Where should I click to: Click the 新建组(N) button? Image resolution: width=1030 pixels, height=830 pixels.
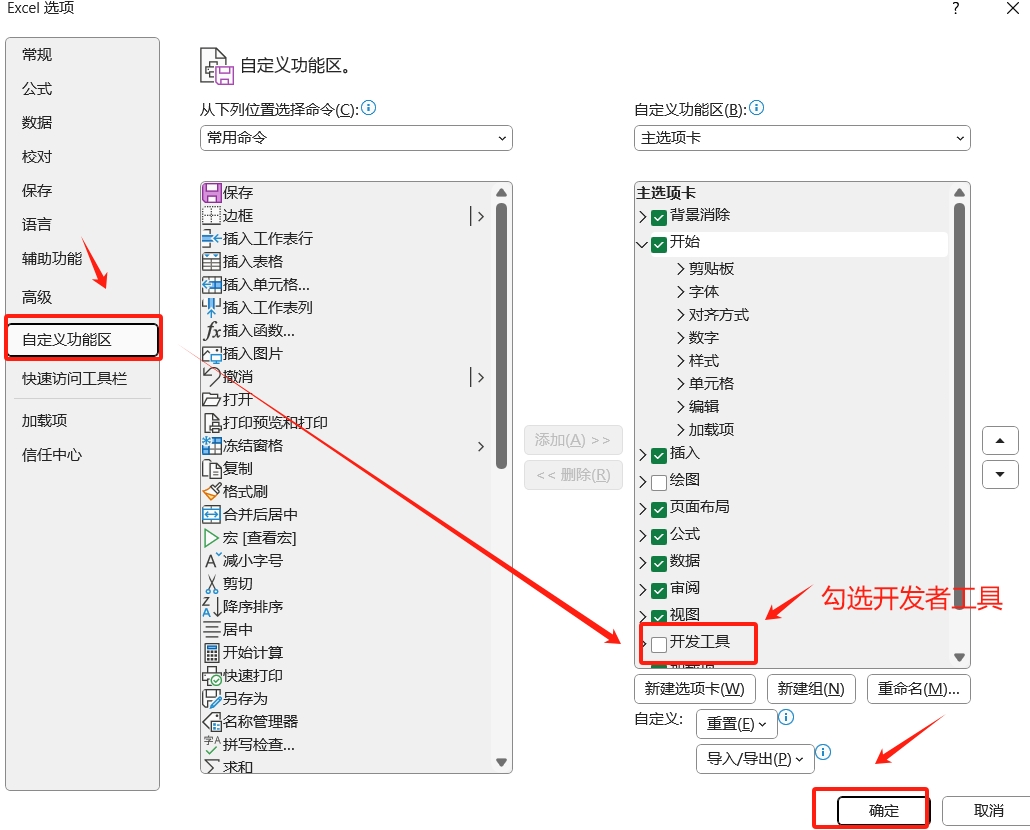point(811,689)
